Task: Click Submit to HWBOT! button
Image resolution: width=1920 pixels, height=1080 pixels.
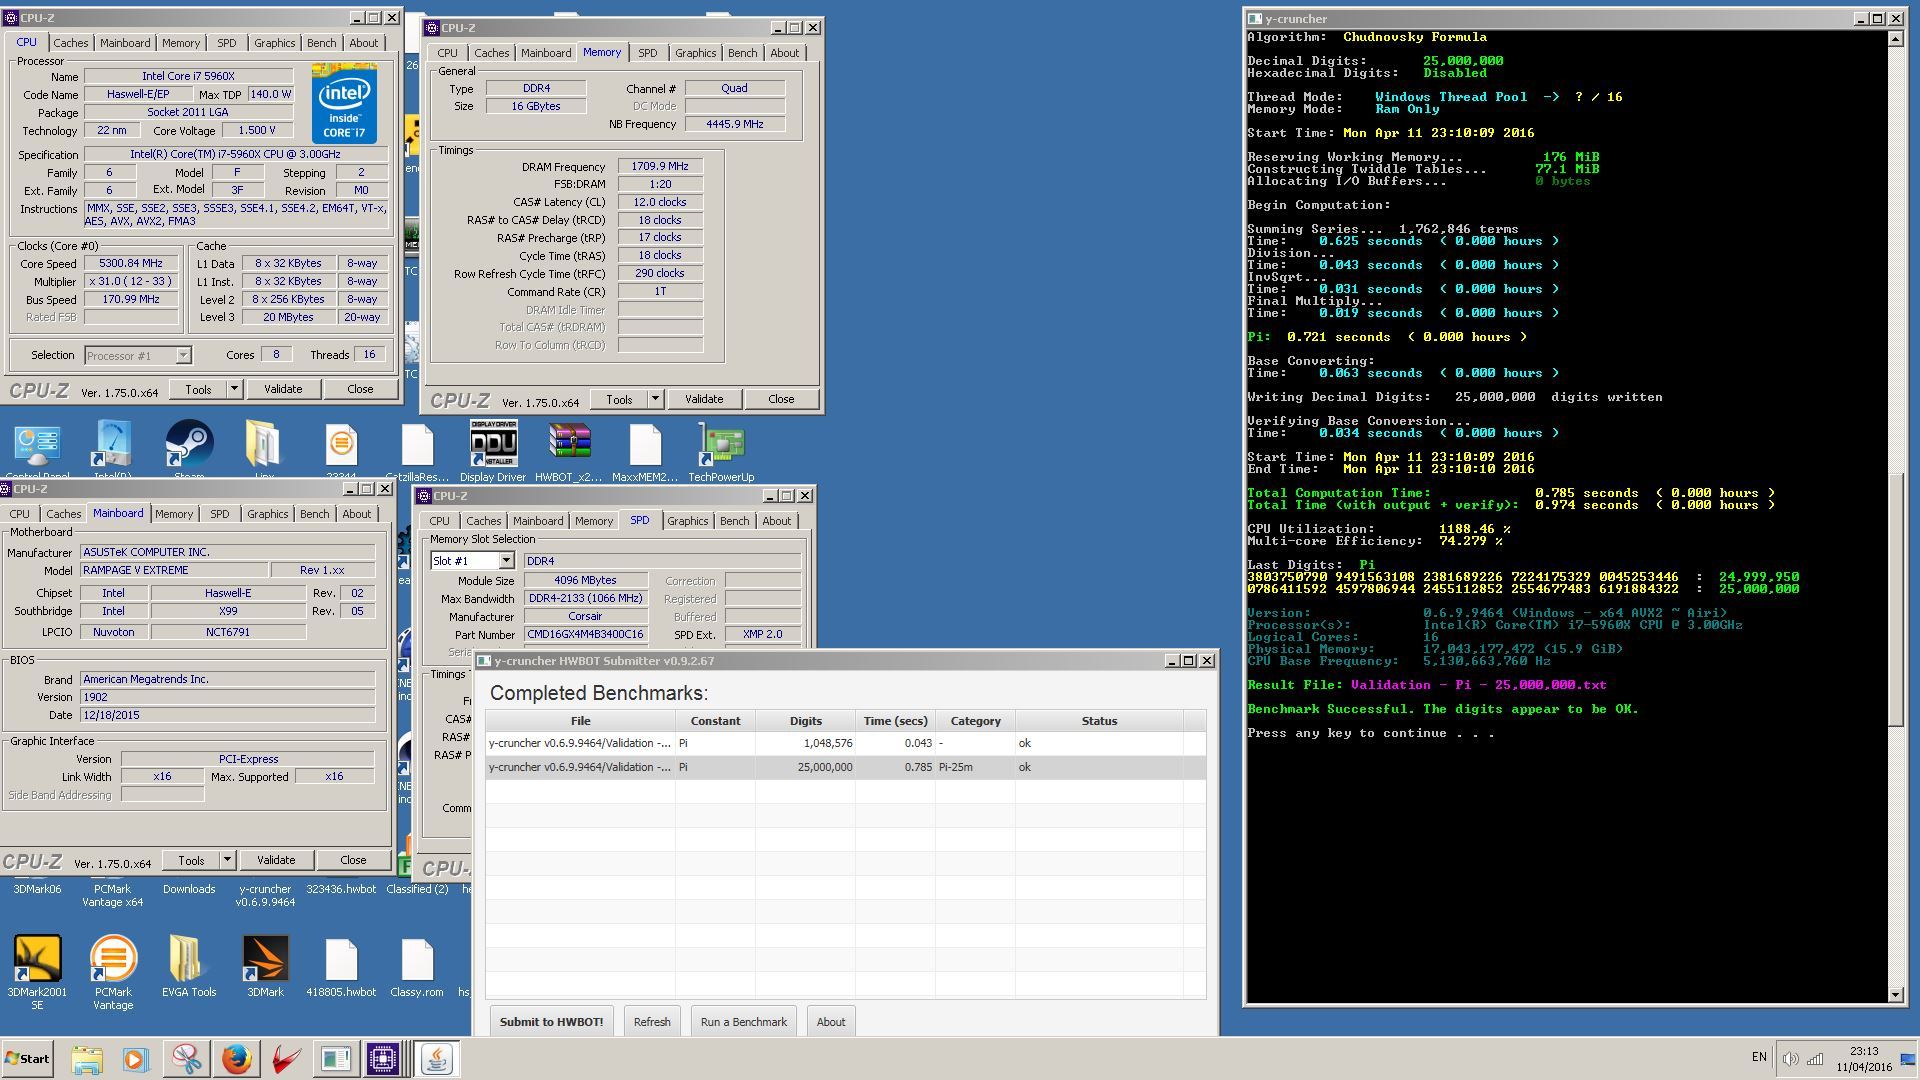Action: pyautogui.click(x=551, y=1022)
